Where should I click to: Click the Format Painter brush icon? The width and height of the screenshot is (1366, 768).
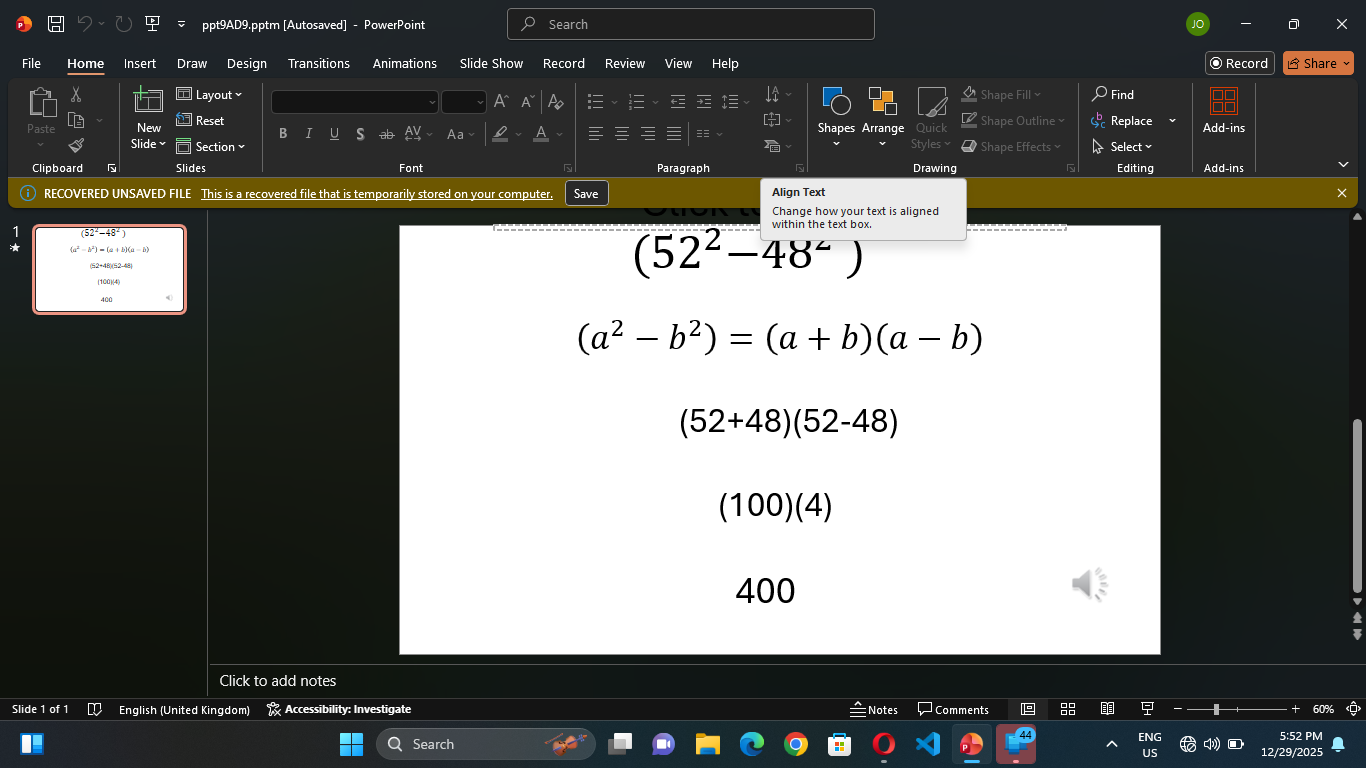coord(76,145)
